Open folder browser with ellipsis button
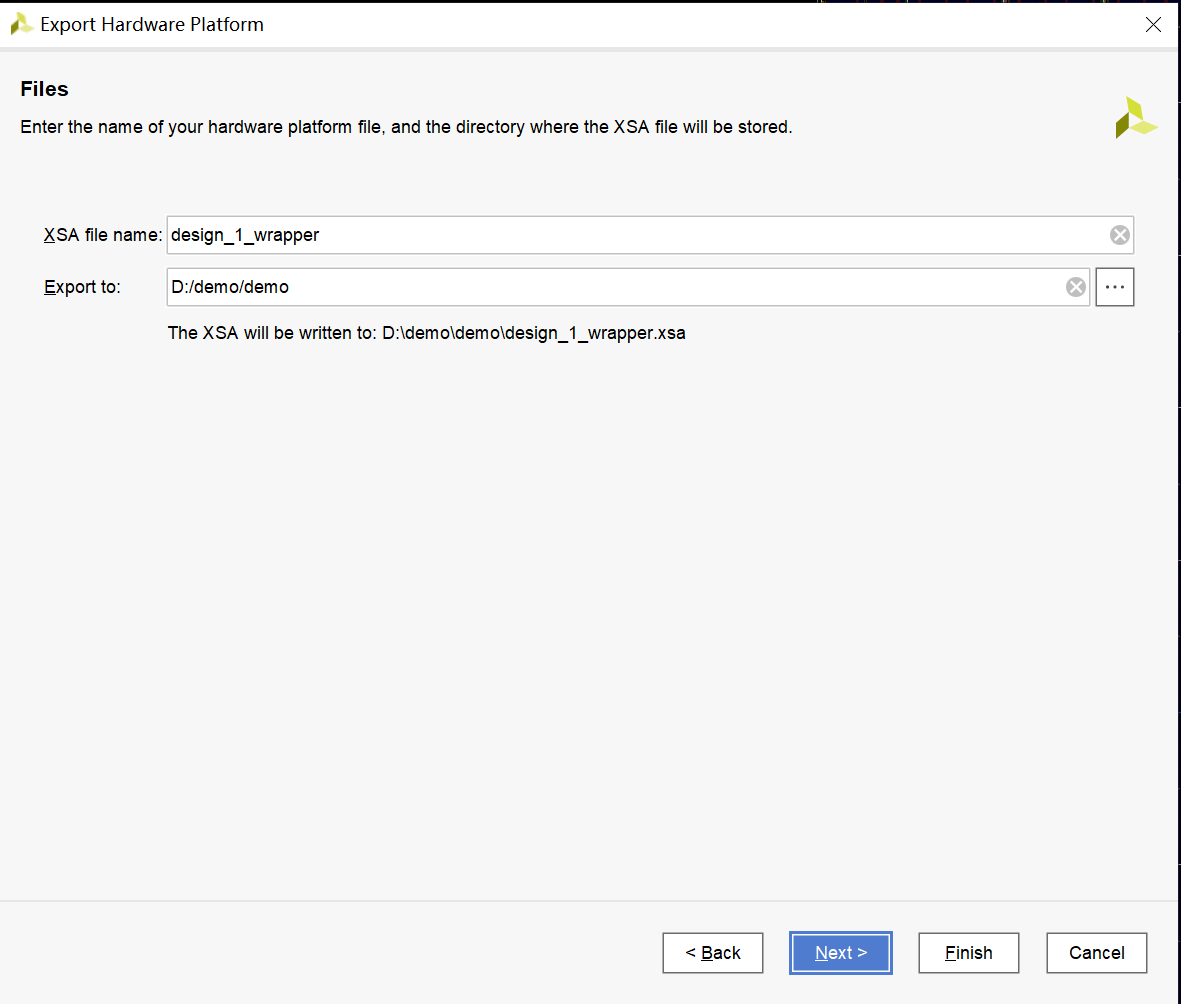 click(x=1115, y=287)
